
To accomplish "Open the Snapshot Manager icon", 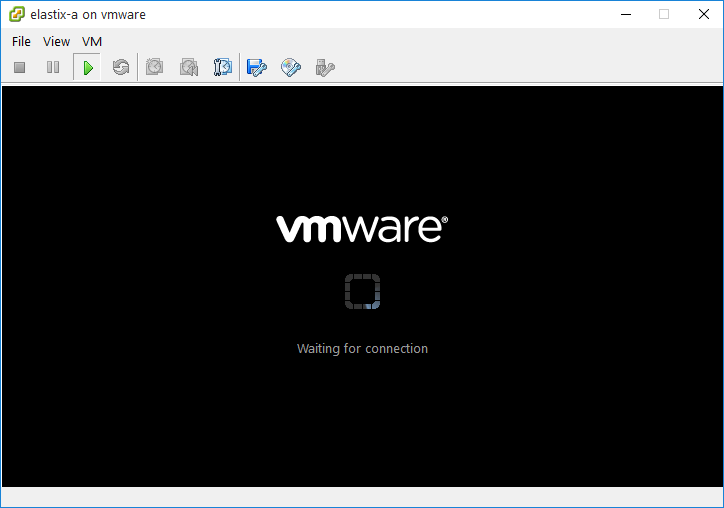I will [x=223, y=67].
